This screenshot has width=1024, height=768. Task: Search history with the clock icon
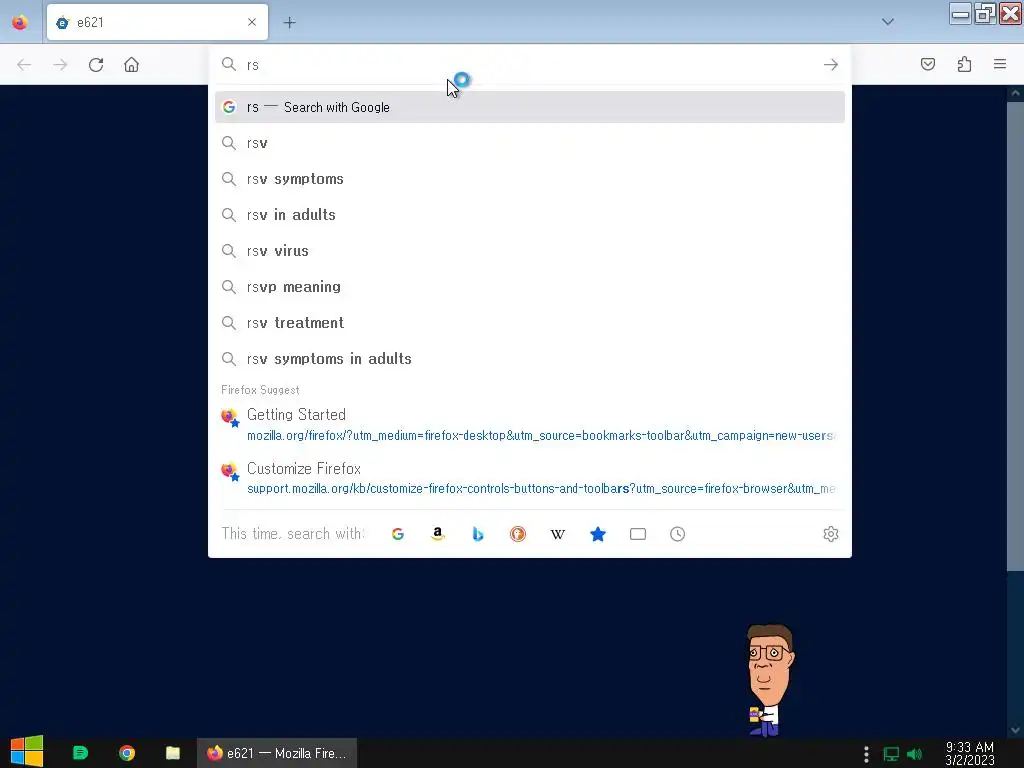tap(678, 534)
